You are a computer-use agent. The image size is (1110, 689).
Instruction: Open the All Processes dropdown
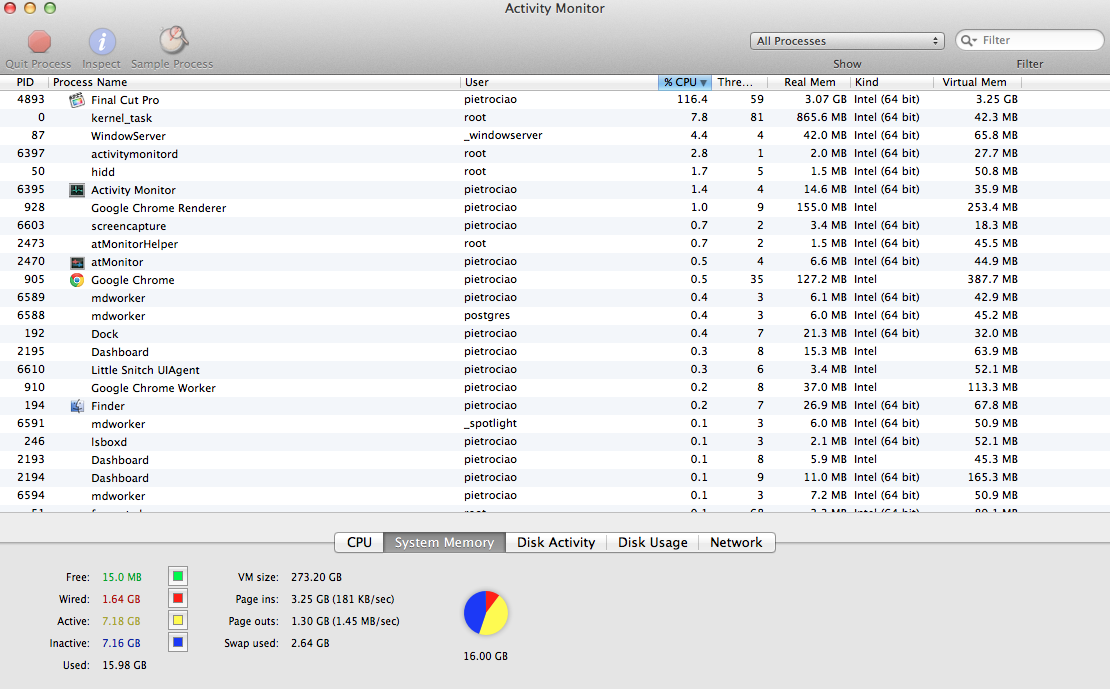[847, 41]
